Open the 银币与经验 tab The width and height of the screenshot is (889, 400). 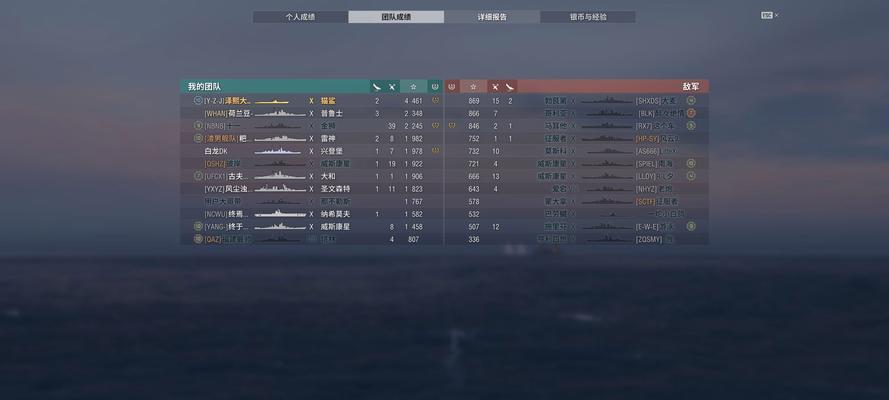coord(588,17)
